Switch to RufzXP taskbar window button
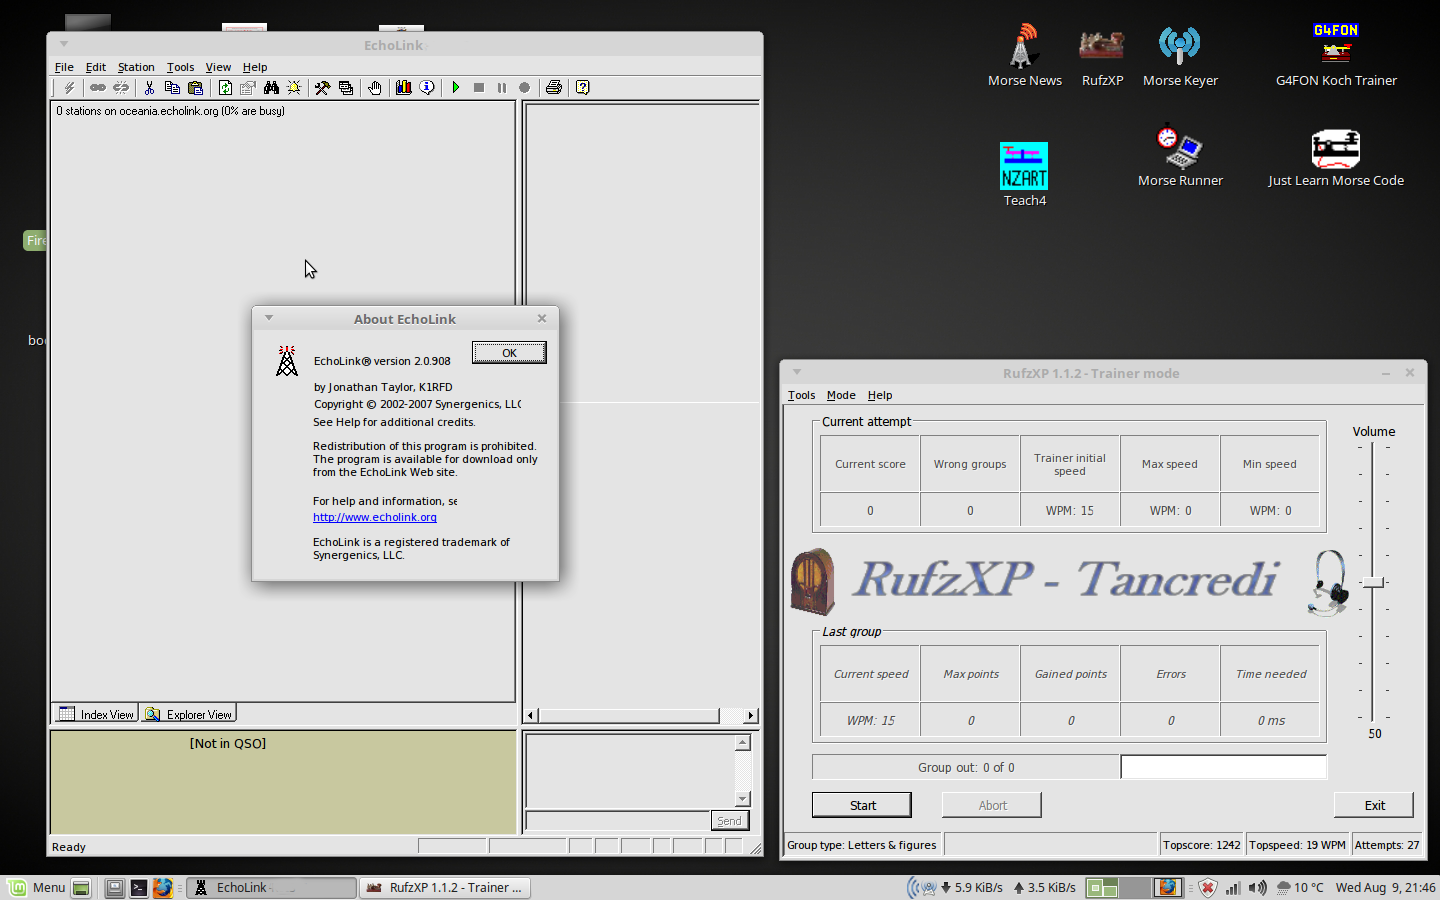The height and width of the screenshot is (900, 1440). (444, 887)
